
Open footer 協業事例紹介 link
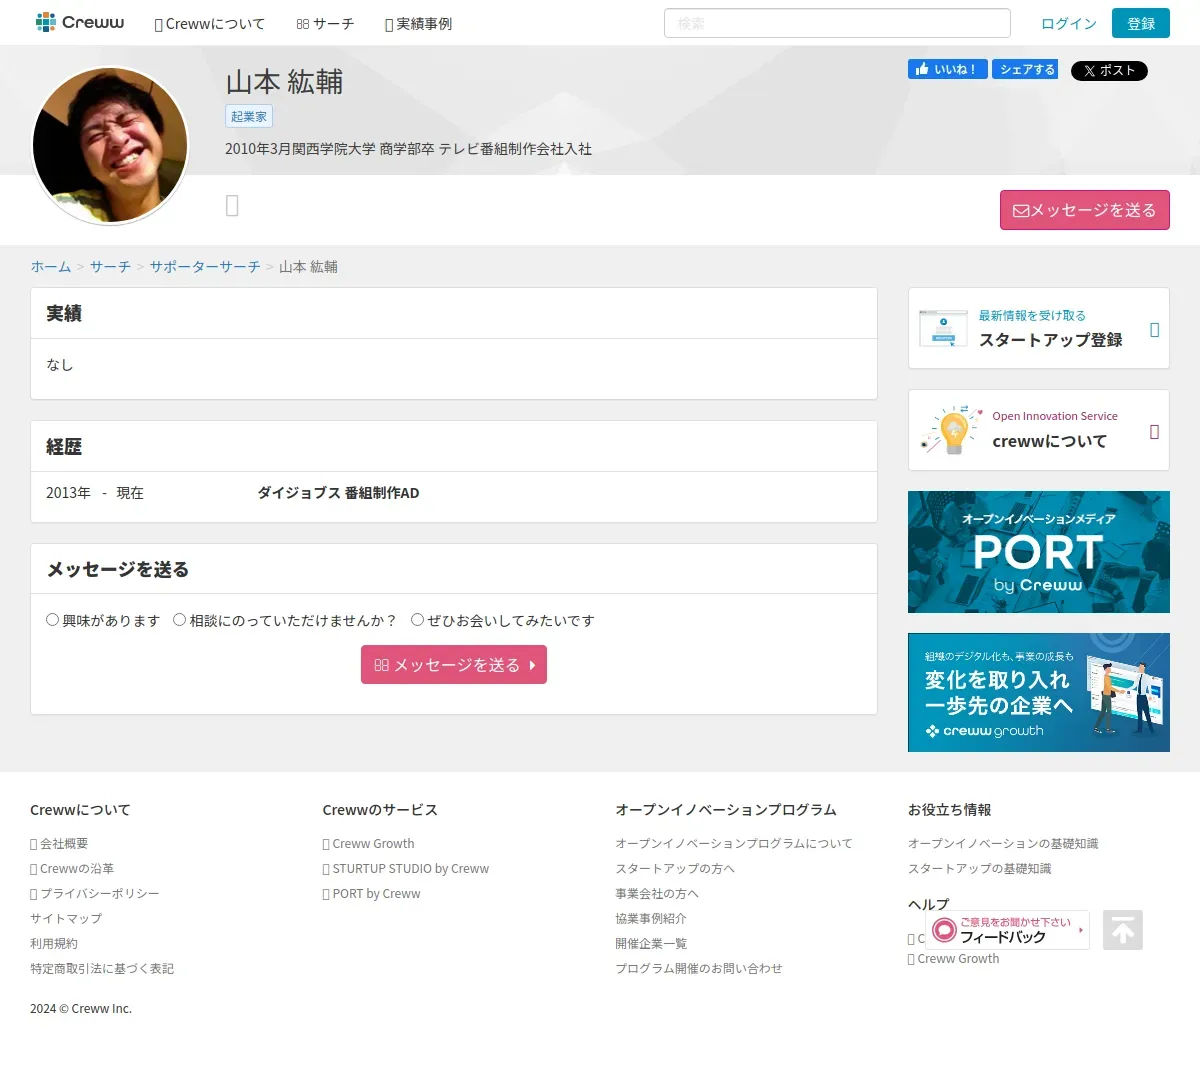click(x=651, y=919)
